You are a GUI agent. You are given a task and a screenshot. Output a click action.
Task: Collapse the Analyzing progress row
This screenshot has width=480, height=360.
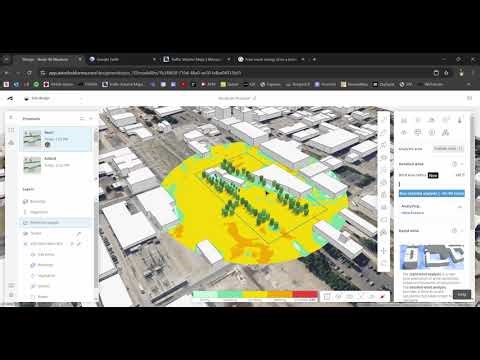(460, 207)
